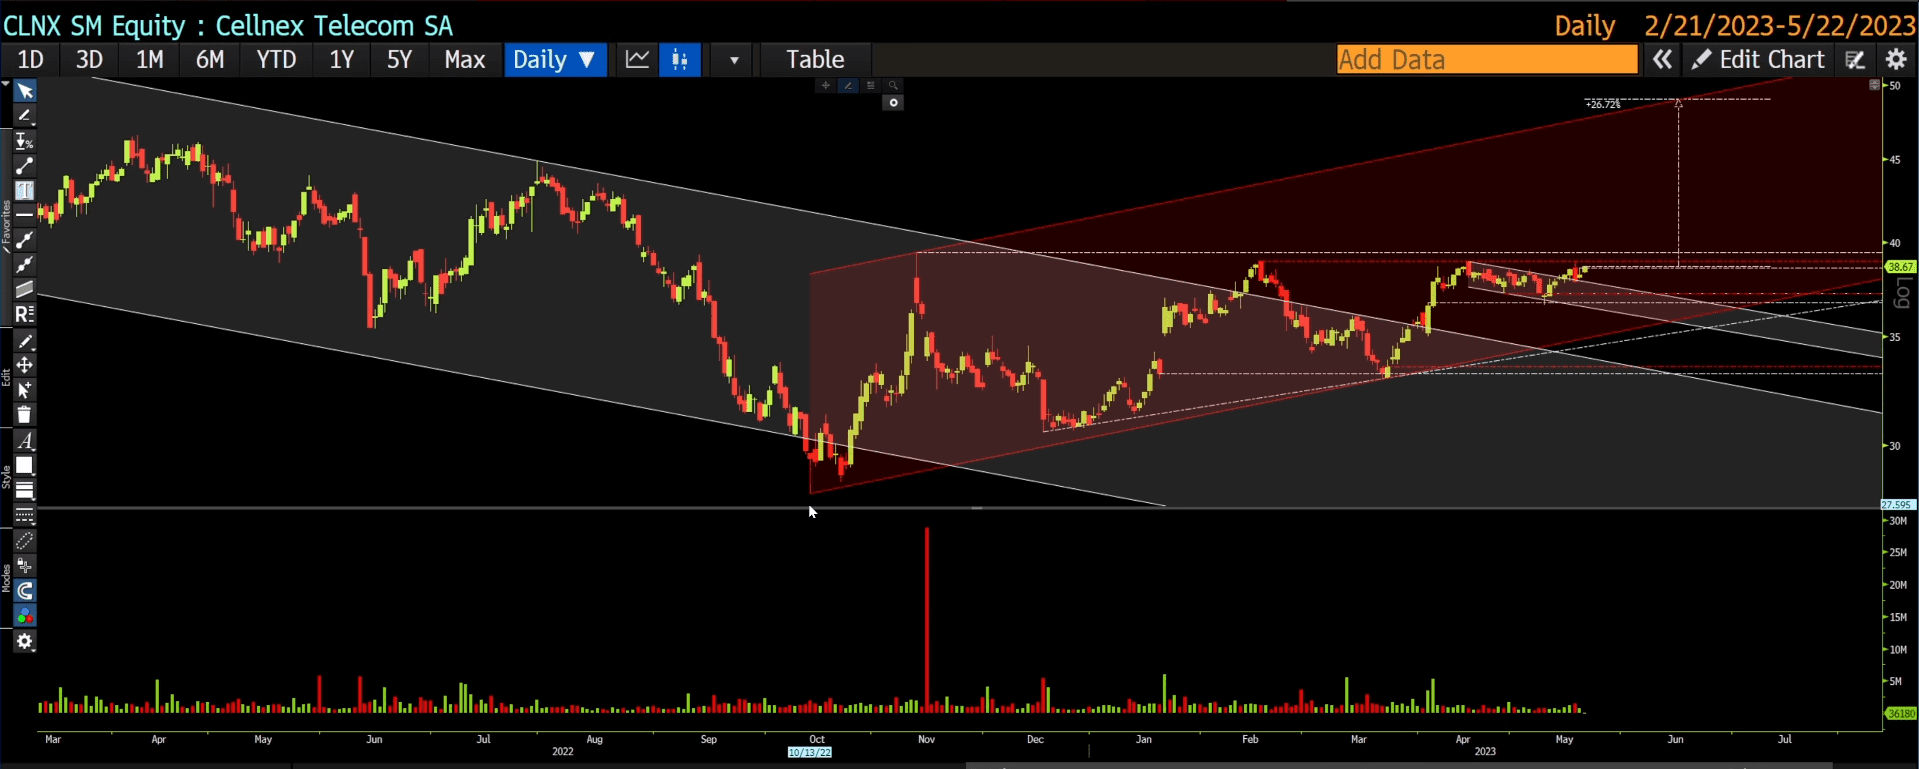Click the 10/13/22 date marker on axis
The width and height of the screenshot is (1919, 769).
click(x=810, y=752)
